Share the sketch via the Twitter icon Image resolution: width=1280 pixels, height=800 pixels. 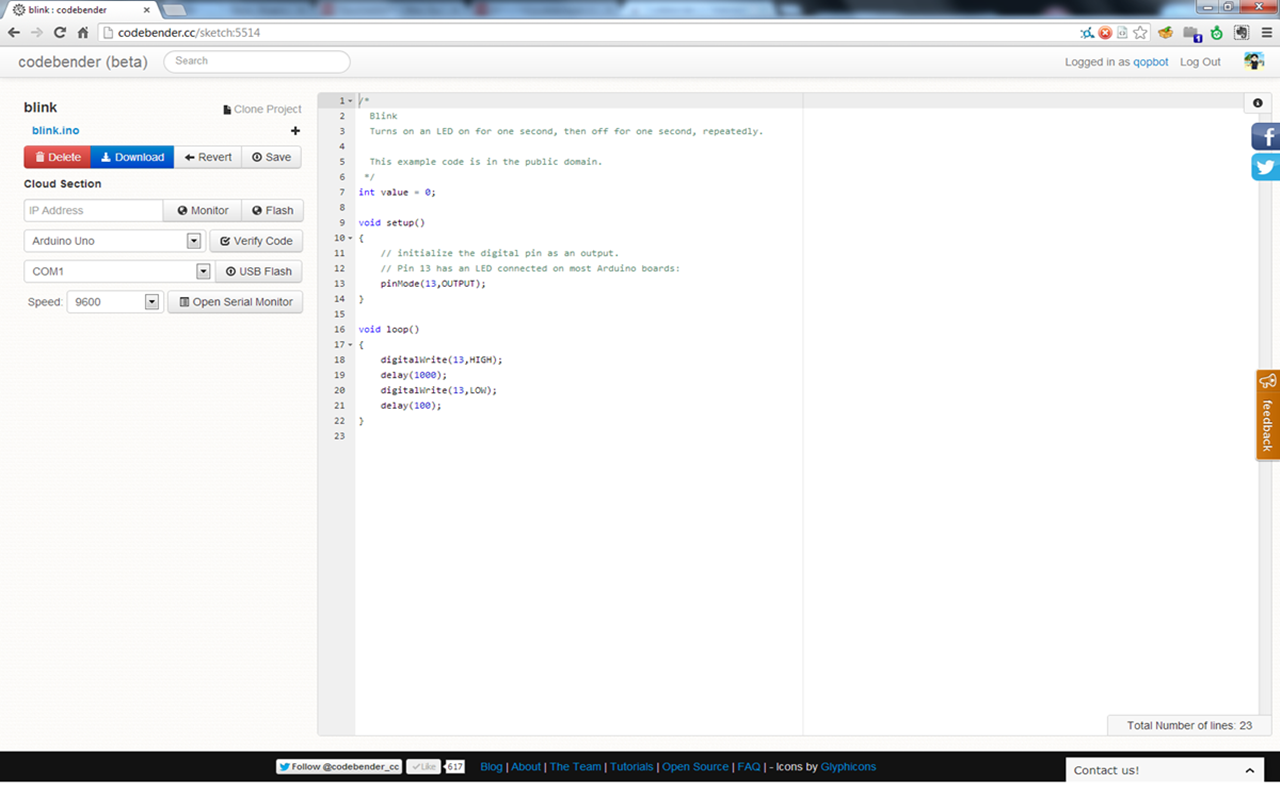tap(1266, 167)
